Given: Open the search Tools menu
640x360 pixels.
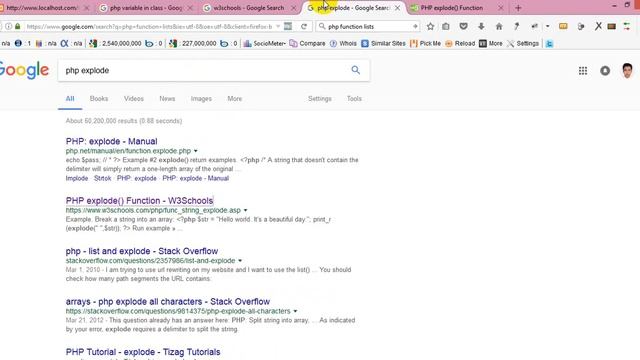Looking at the screenshot, I should [x=354, y=99].
